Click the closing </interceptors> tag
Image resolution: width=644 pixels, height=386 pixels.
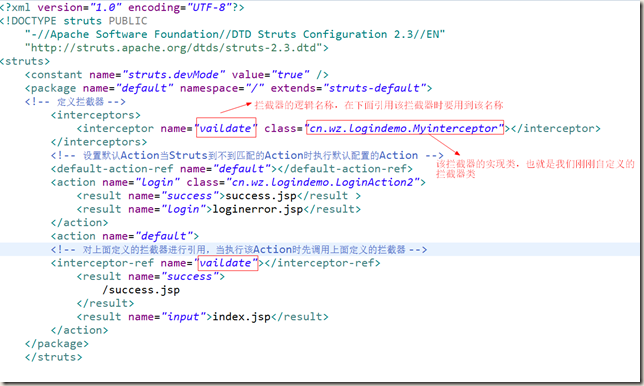(x=99, y=142)
